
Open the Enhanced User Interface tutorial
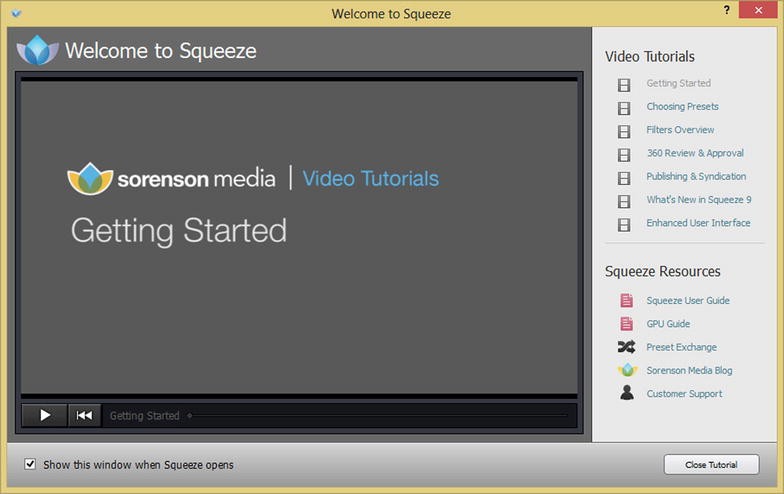click(698, 222)
